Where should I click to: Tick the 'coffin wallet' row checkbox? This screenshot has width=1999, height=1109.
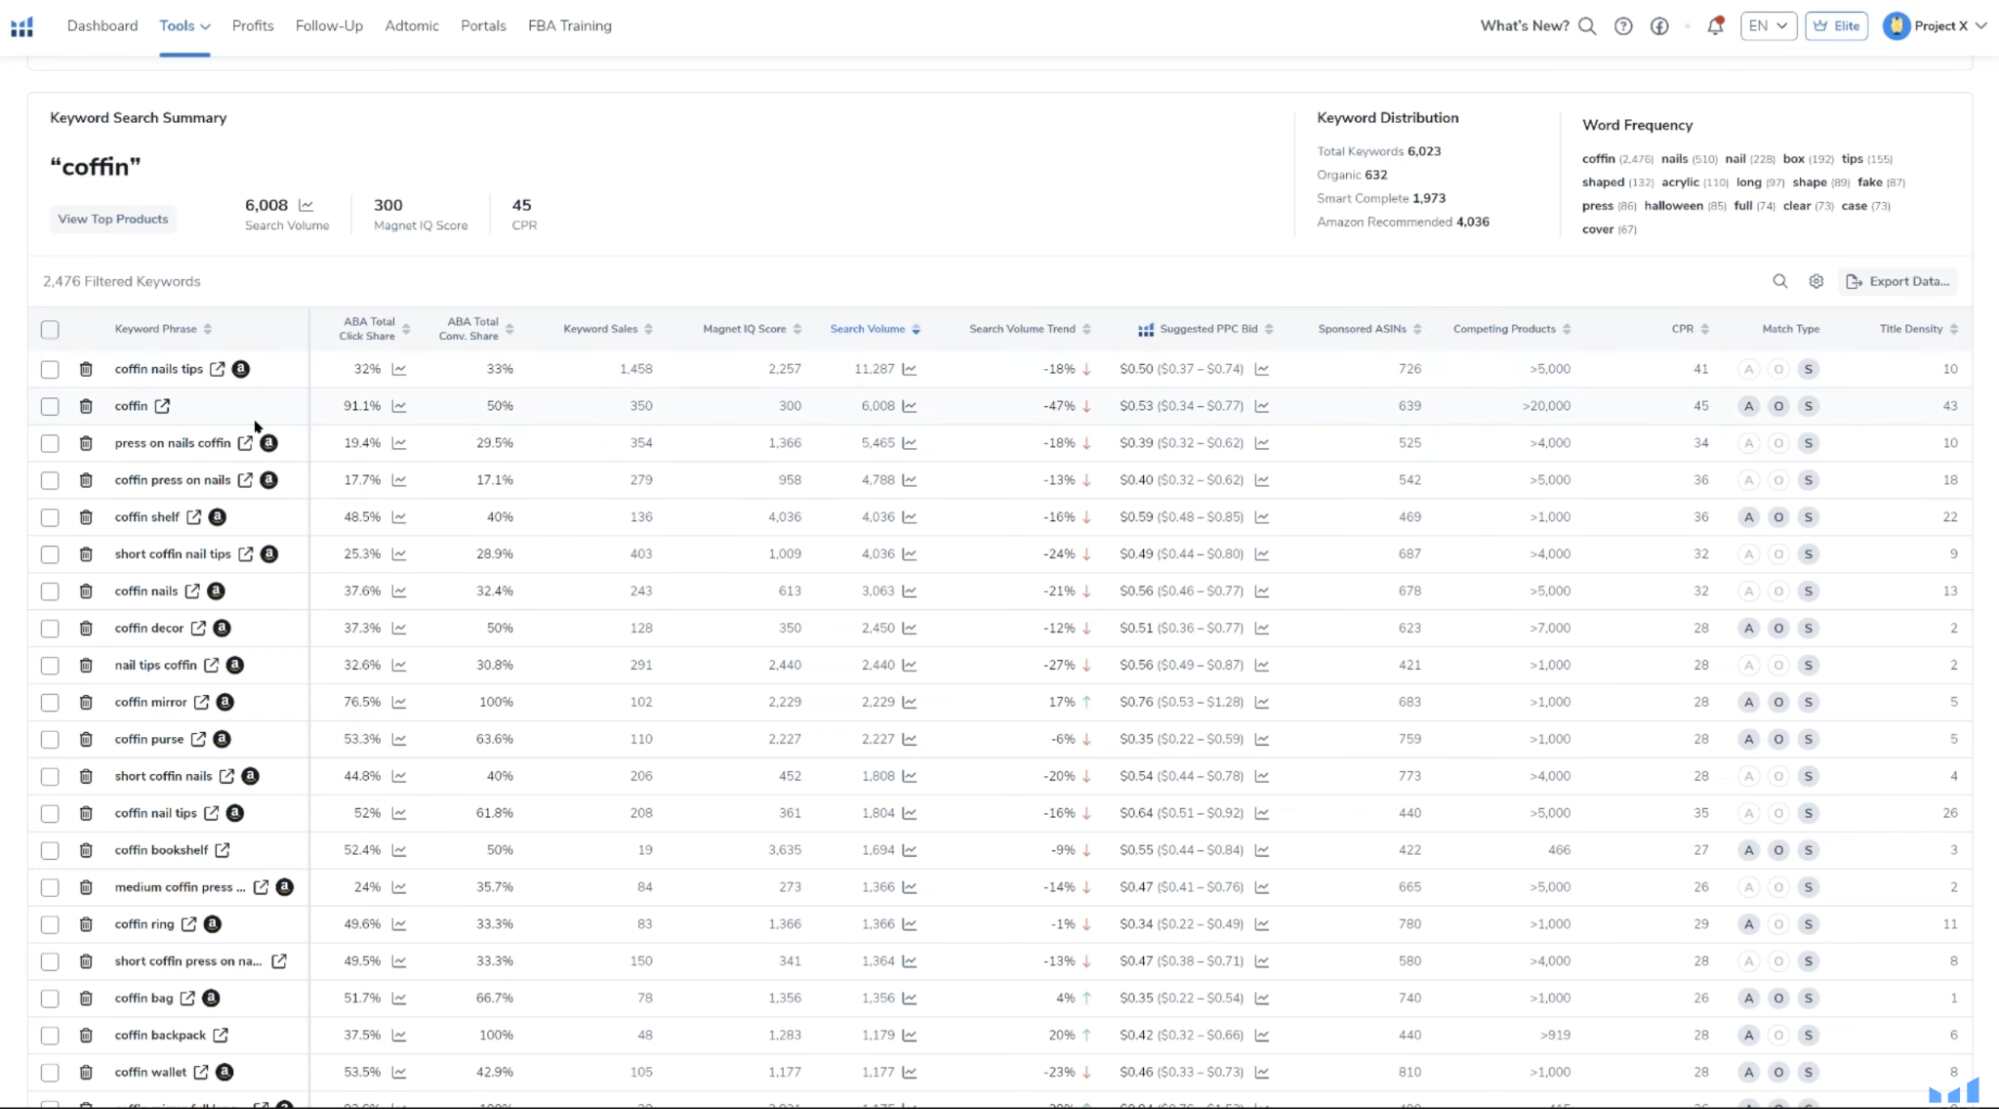(x=50, y=1072)
